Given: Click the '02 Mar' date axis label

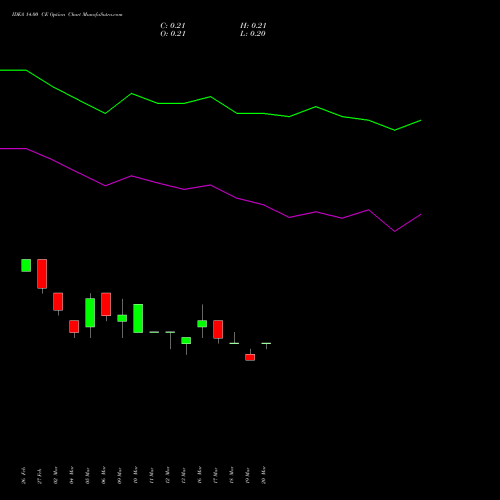Looking at the screenshot, I should (56, 475).
